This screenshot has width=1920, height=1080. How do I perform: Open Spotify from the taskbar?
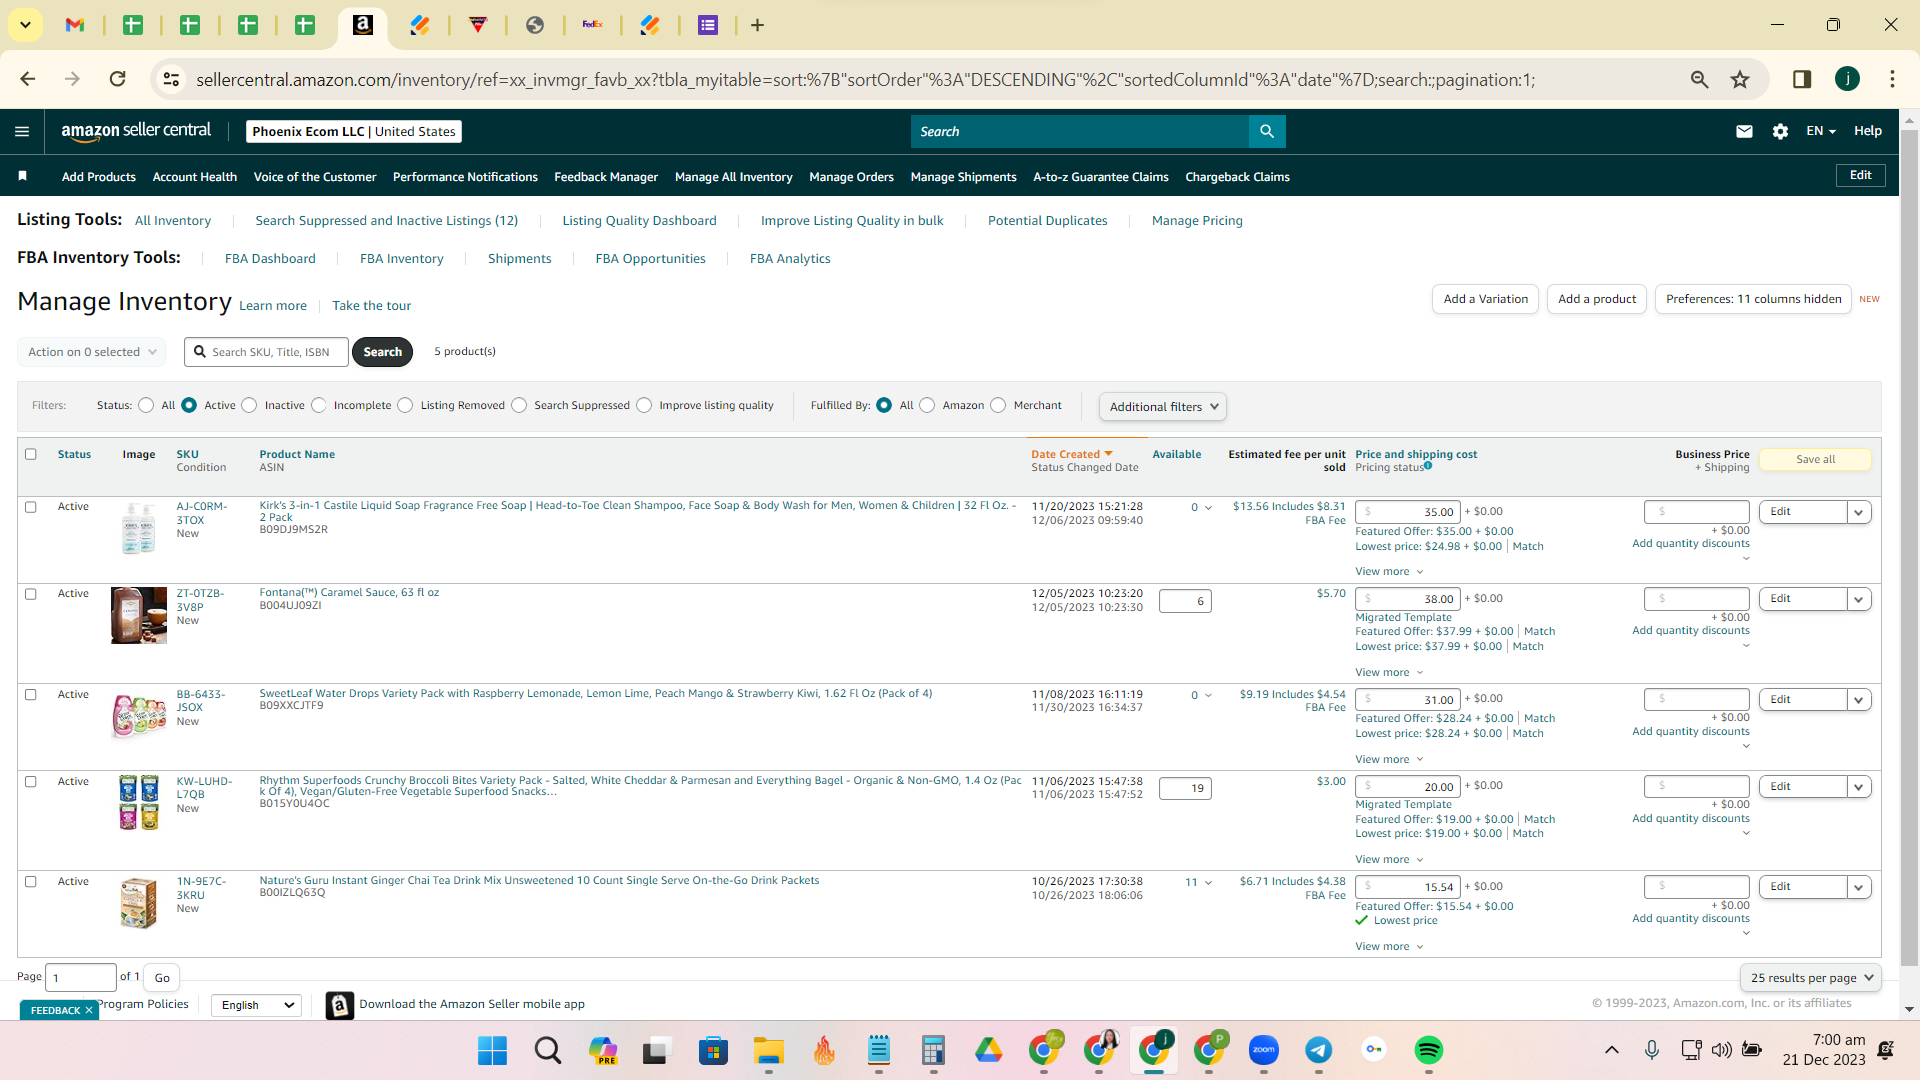(x=1428, y=1050)
